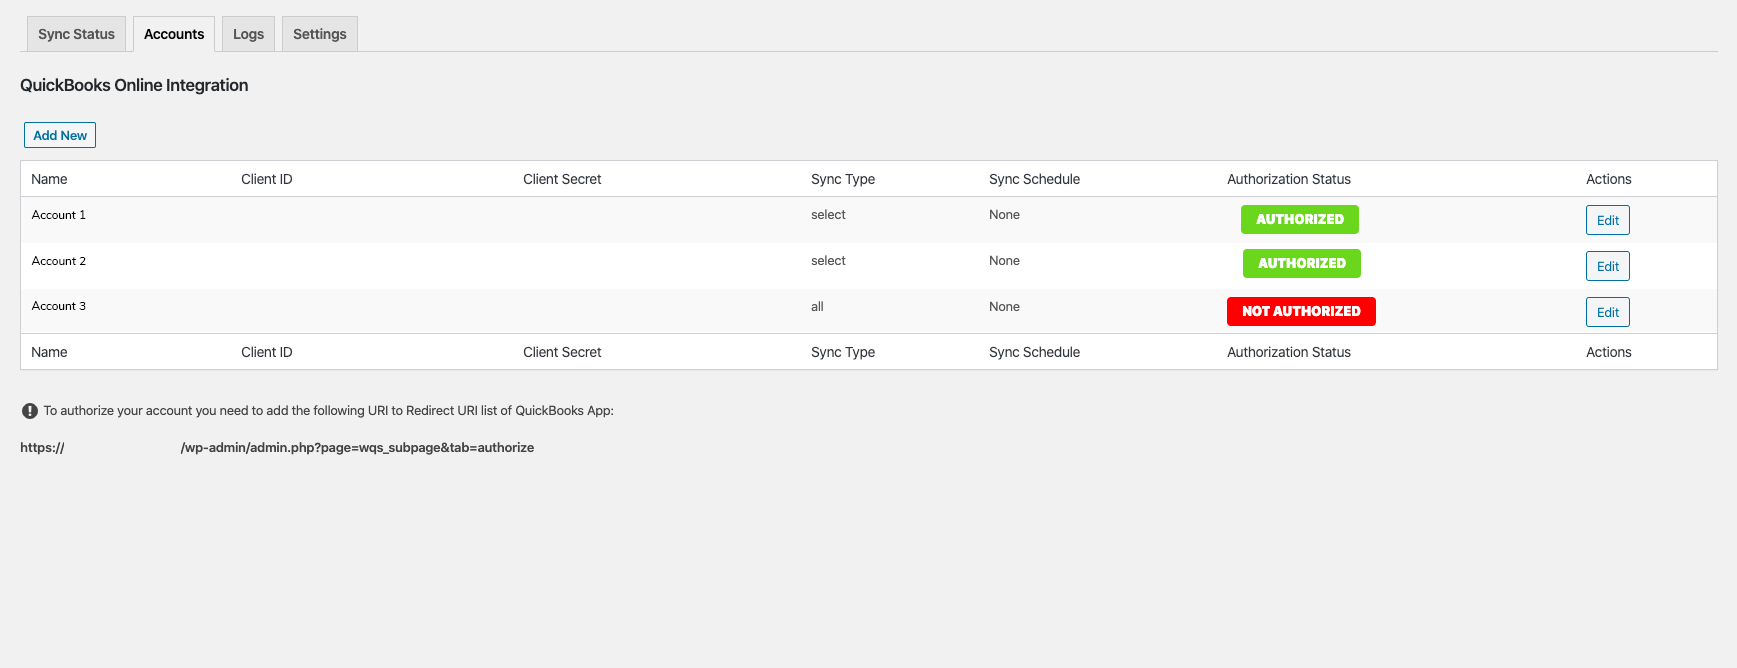The height and width of the screenshot is (668, 1737).
Task: Select the 'Account 1' name cell
Action: tap(59, 215)
